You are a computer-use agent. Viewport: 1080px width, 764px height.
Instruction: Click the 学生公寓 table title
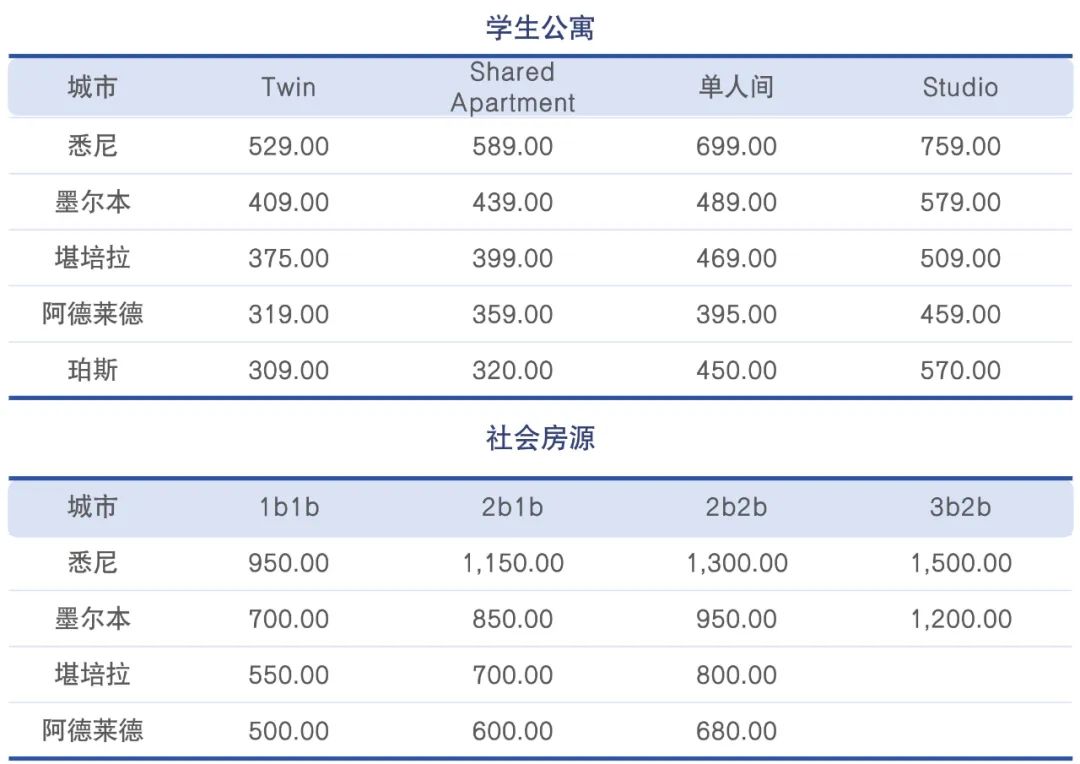coord(540,28)
